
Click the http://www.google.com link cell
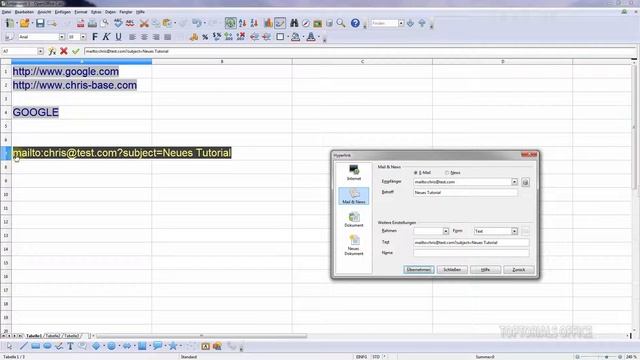[66, 71]
